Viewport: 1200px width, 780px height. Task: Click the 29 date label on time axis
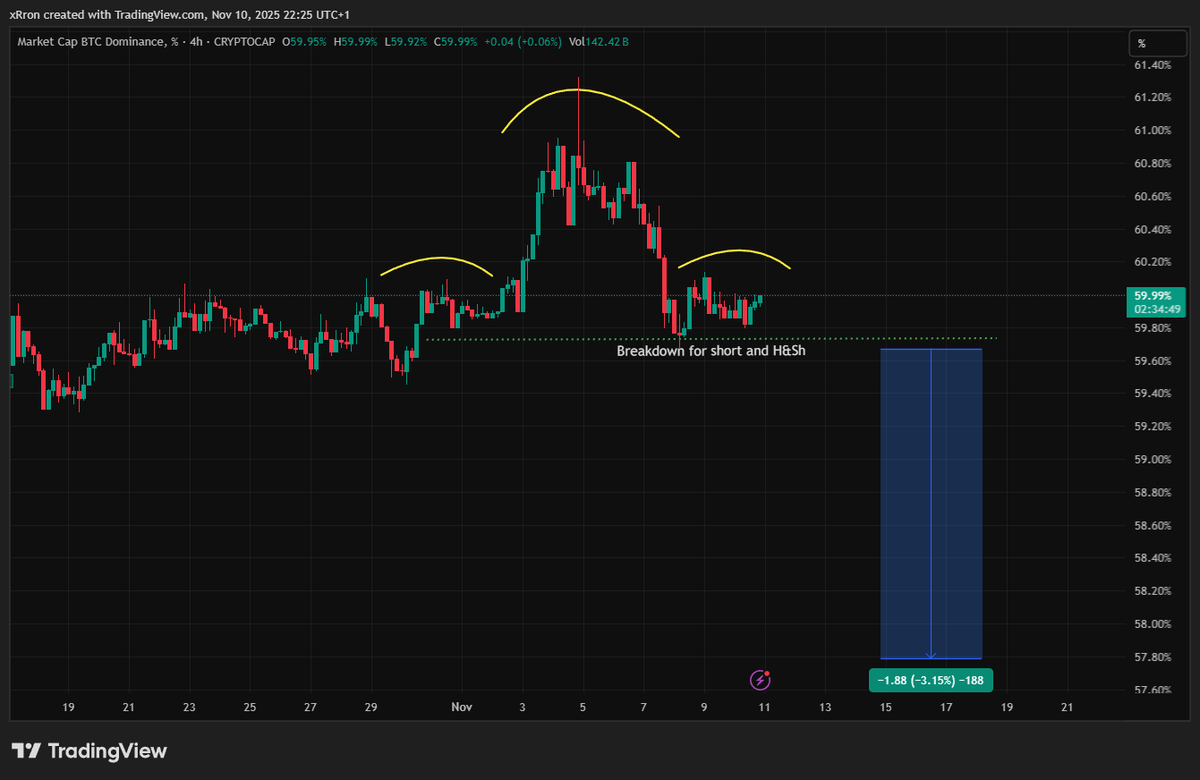tap(370, 707)
